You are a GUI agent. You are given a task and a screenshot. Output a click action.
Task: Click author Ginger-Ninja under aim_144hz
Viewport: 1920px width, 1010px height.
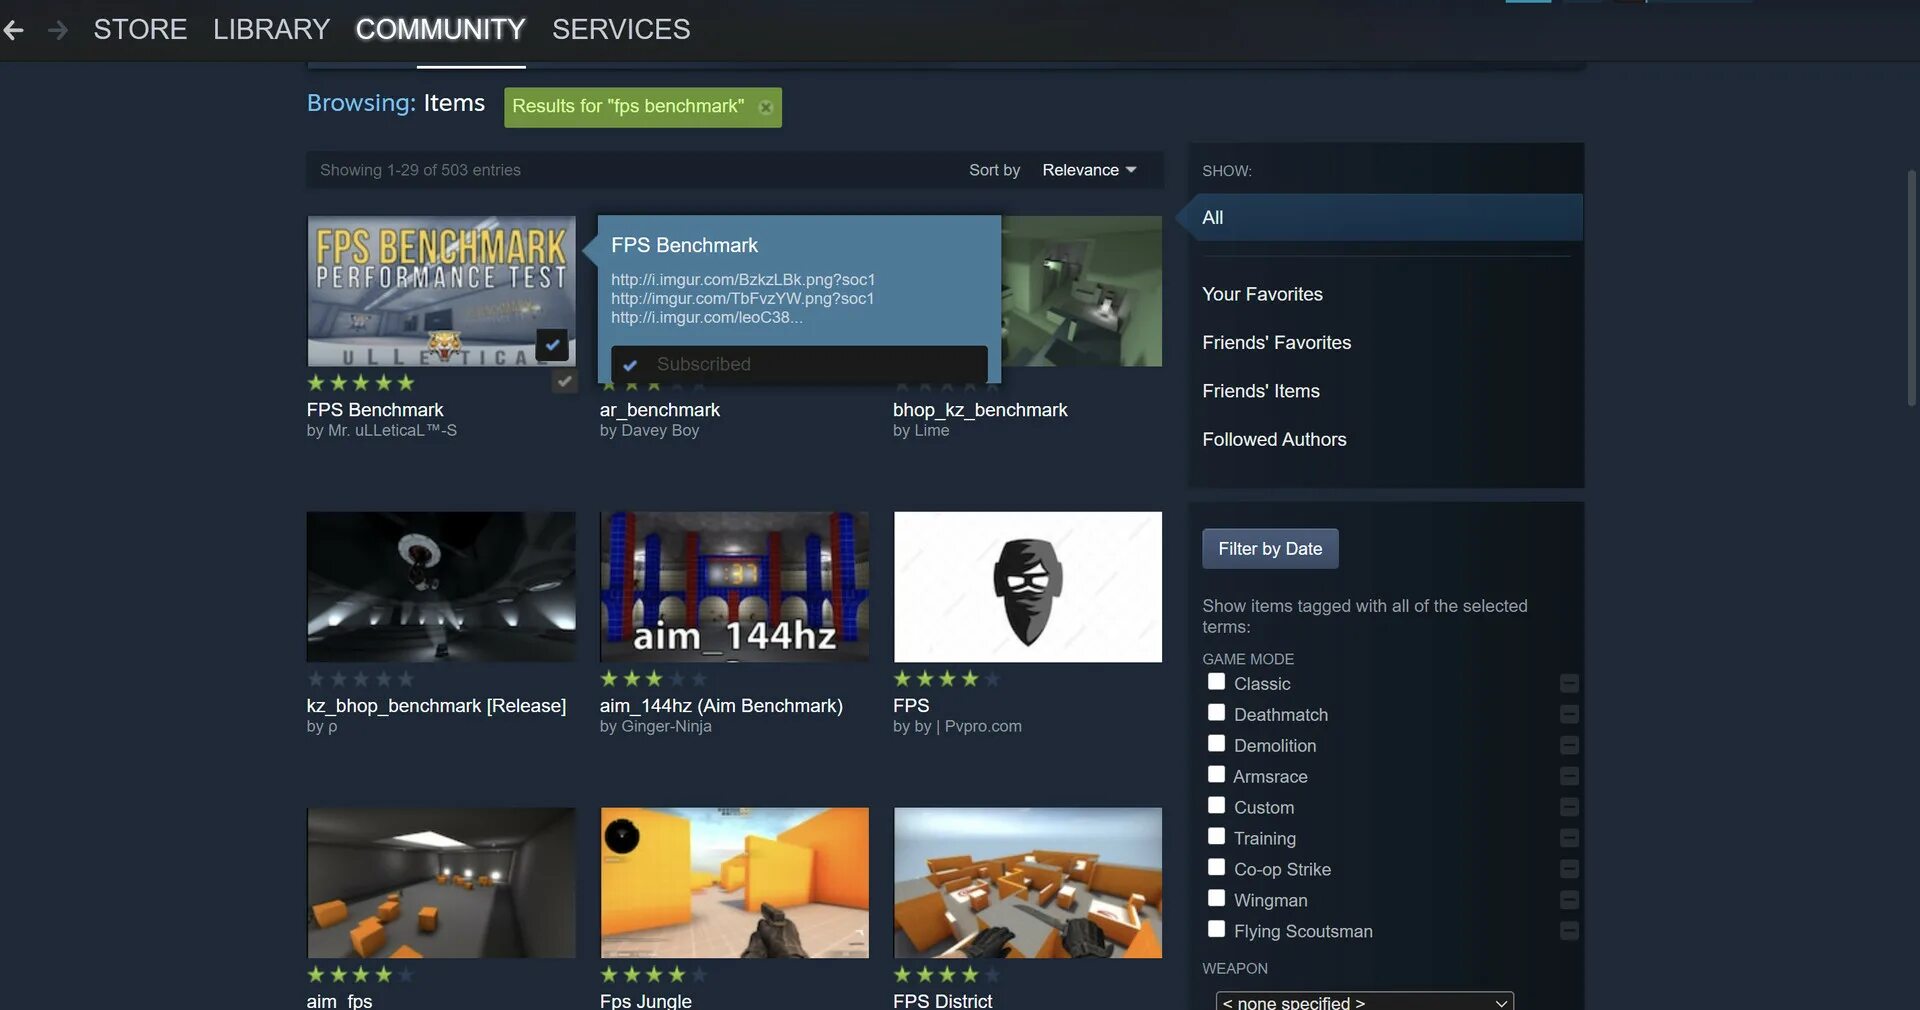[x=666, y=726]
